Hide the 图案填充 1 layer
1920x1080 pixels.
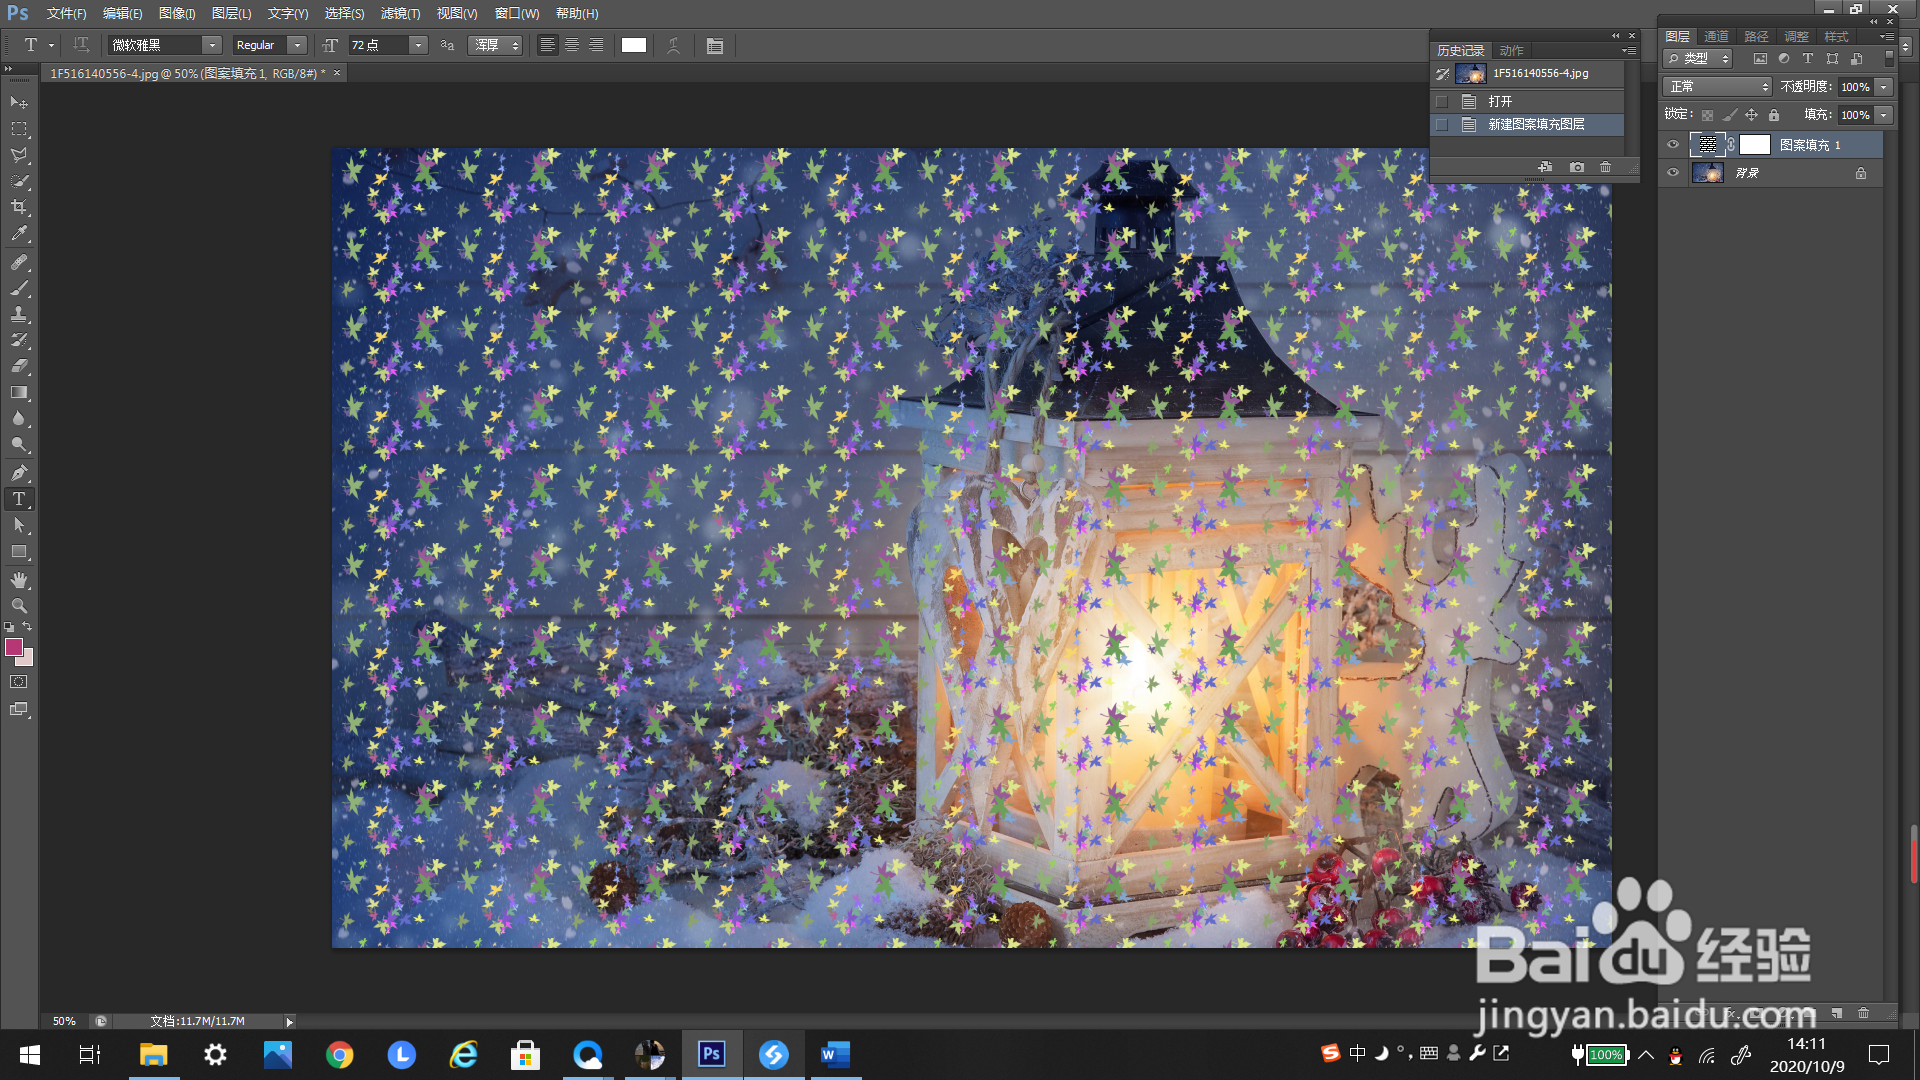(1672, 145)
